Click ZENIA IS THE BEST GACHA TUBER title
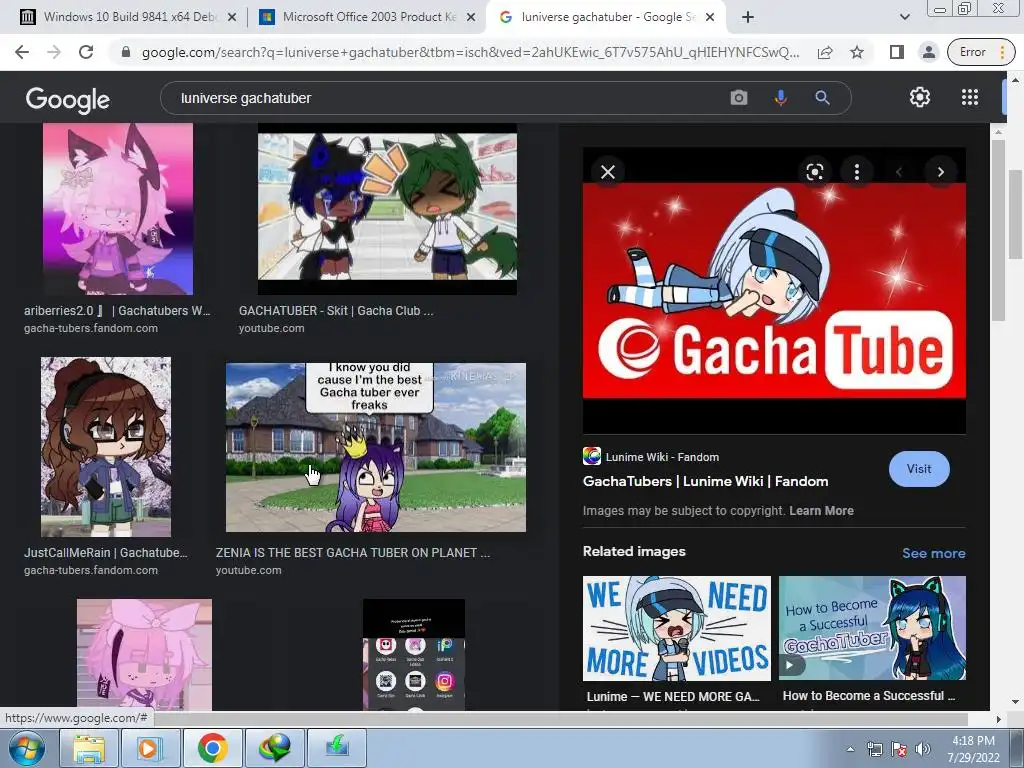Image resolution: width=1024 pixels, height=768 pixels. tap(353, 552)
